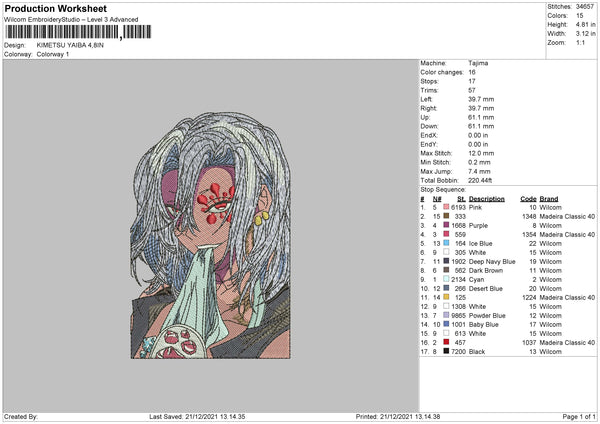
Task: Pick the Cyan thread swatch 2134
Action: (x=446, y=279)
